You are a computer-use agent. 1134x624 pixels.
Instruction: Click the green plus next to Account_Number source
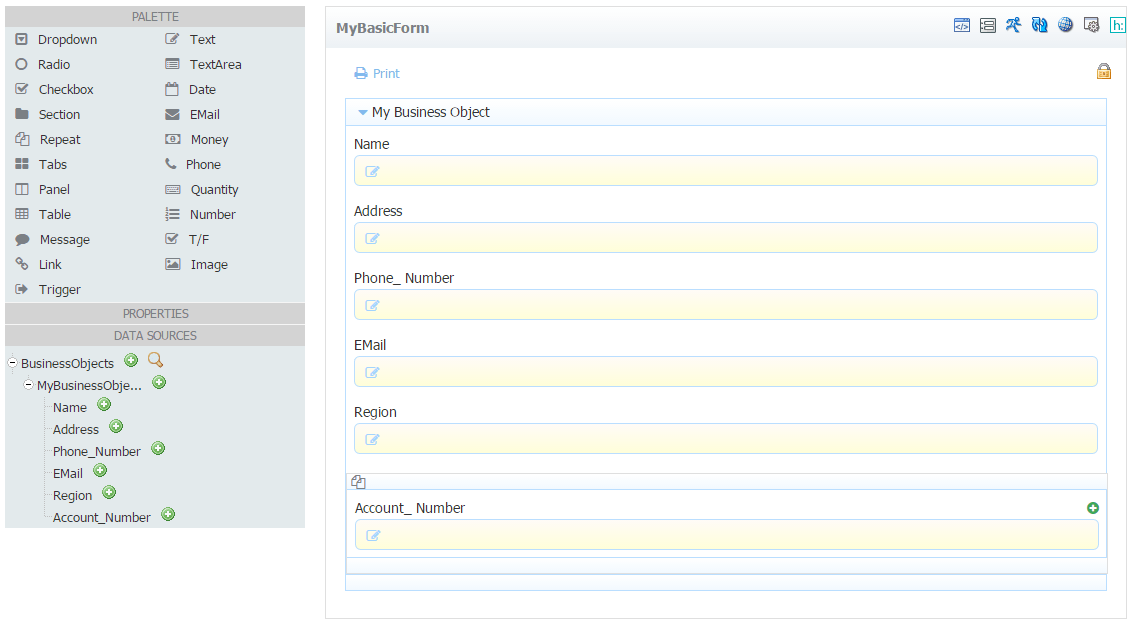[168, 514]
